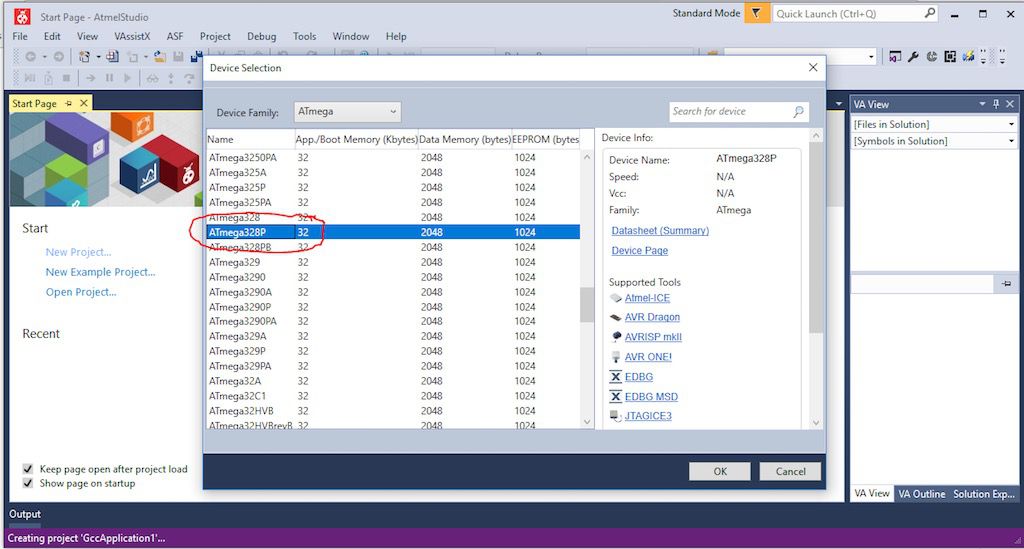This screenshot has height=549, width=1024.
Task: Focus the Quick Launch search box
Action: [848, 13]
